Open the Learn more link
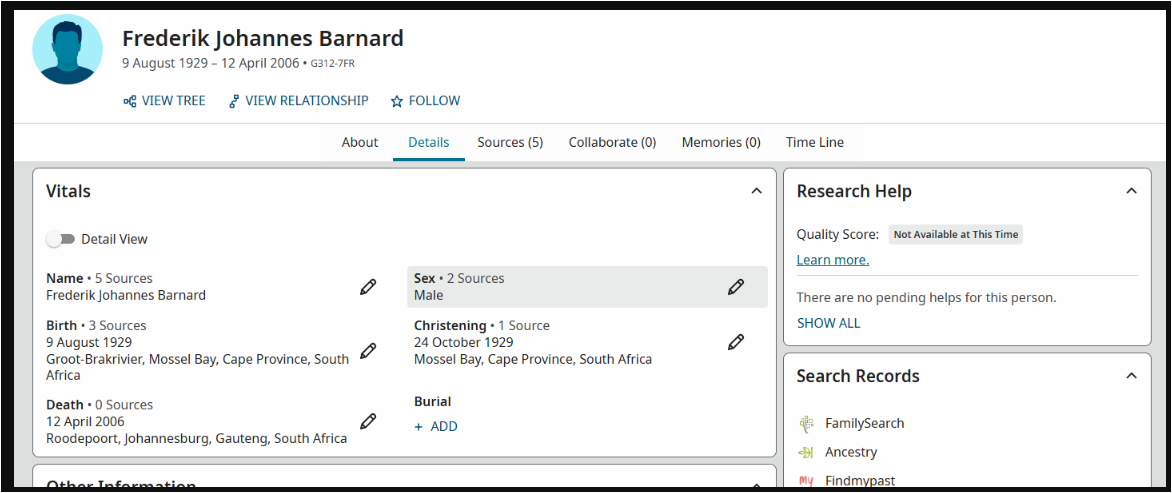1172x493 pixels. pyautogui.click(x=832, y=260)
